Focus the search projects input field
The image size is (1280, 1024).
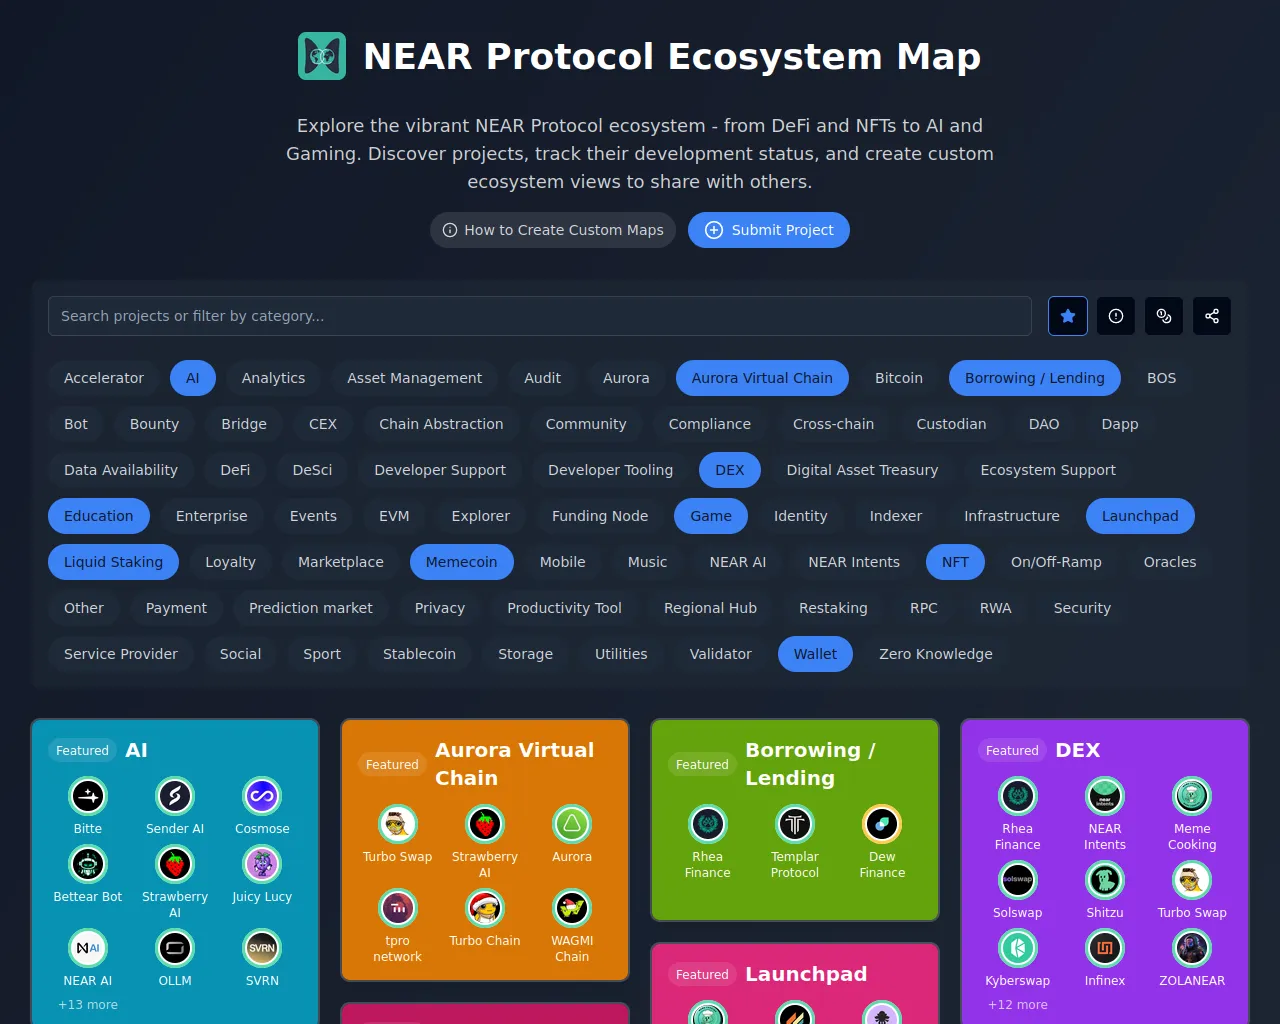[540, 316]
